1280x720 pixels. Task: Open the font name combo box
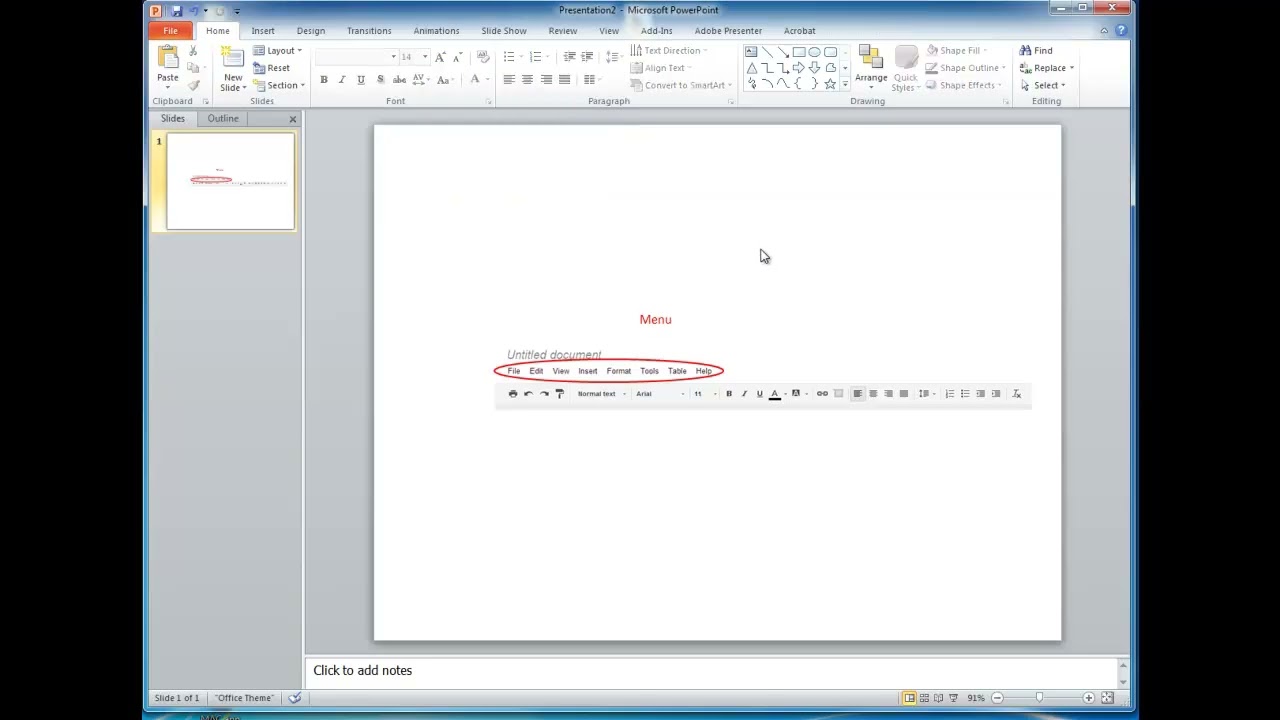(357, 57)
